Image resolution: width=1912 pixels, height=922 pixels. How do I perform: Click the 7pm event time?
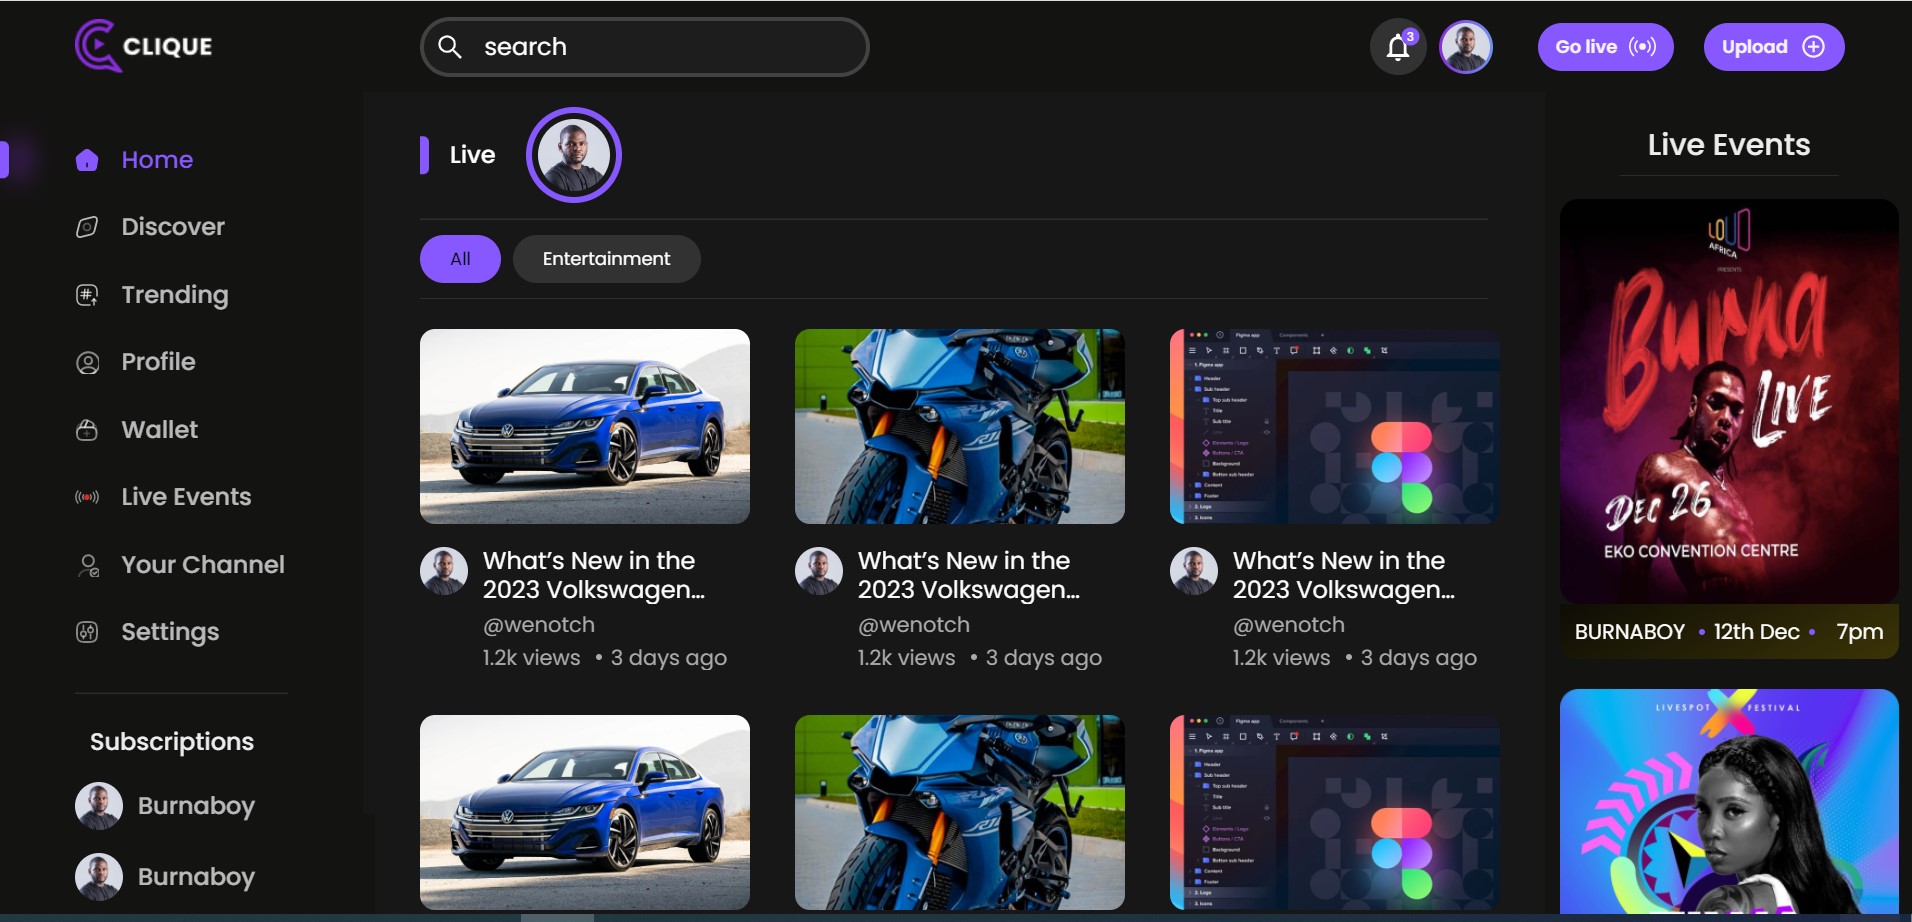tap(1860, 632)
